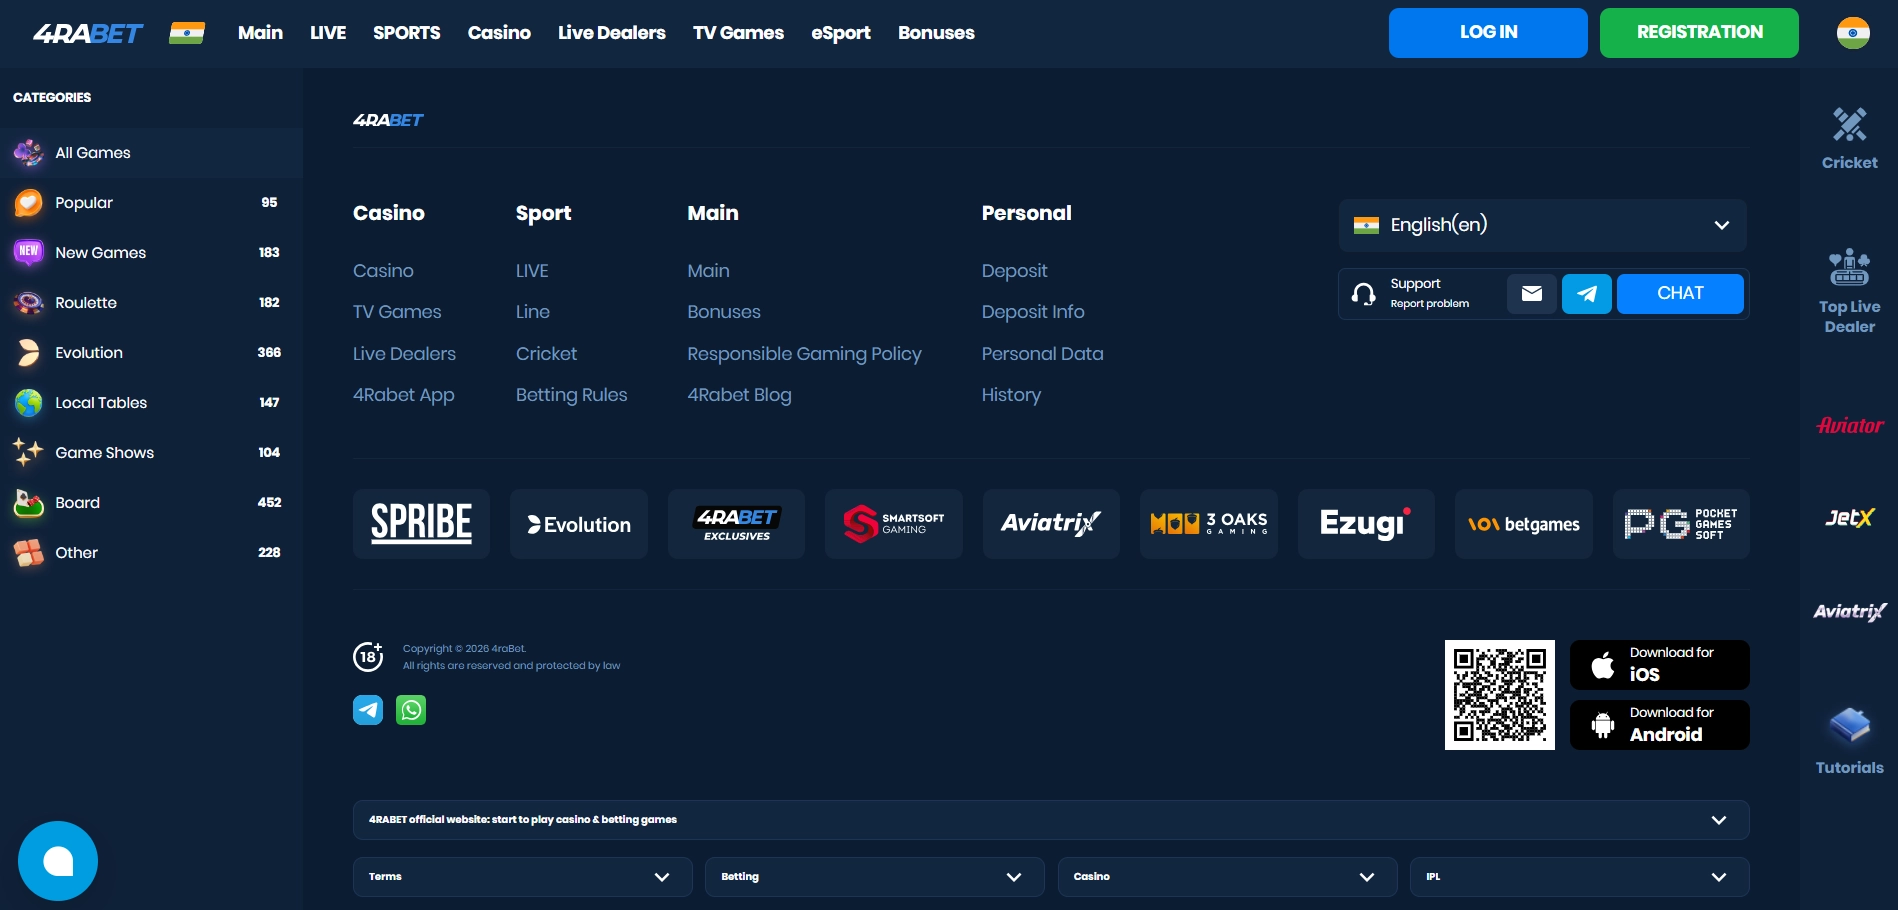
Task: Open Bonuses in top navigation
Action: pyautogui.click(x=936, y=33)
